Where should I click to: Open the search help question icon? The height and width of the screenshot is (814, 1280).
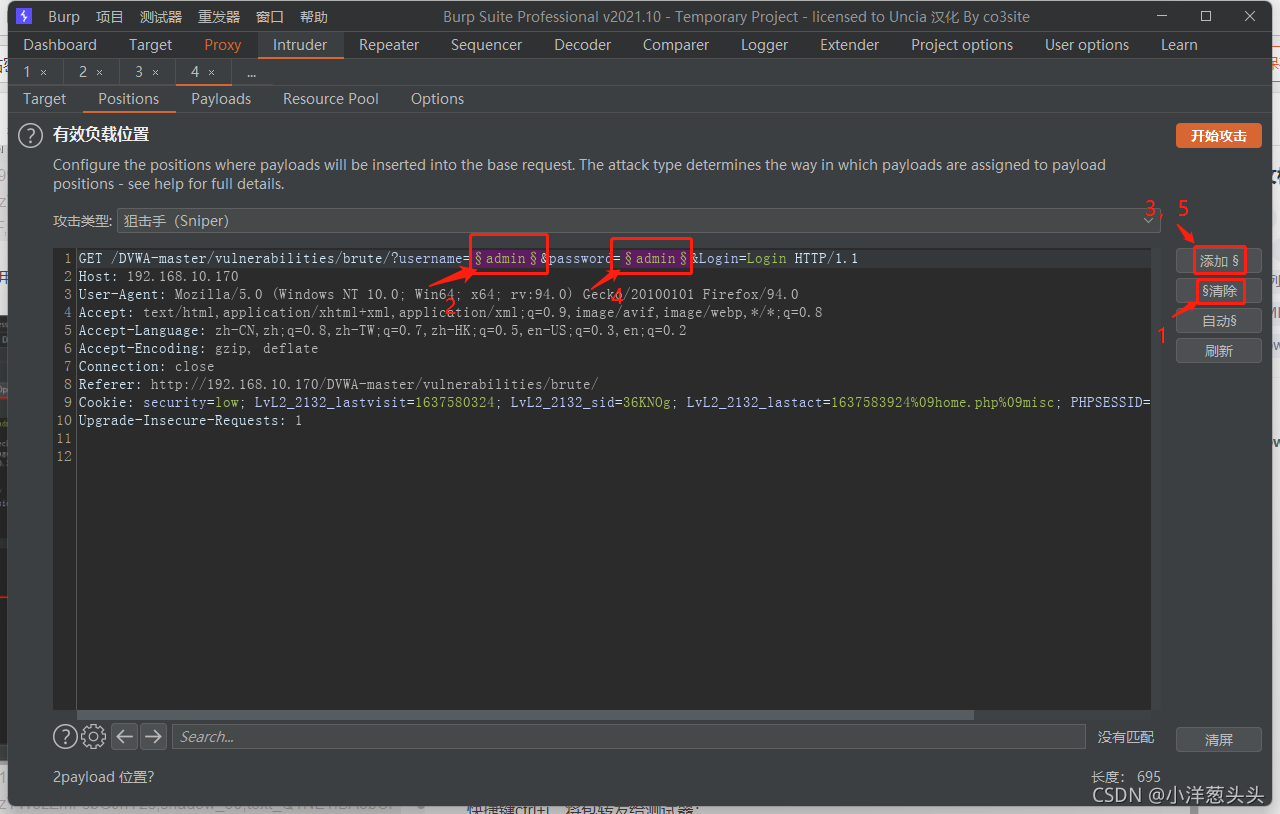point(65,737)
